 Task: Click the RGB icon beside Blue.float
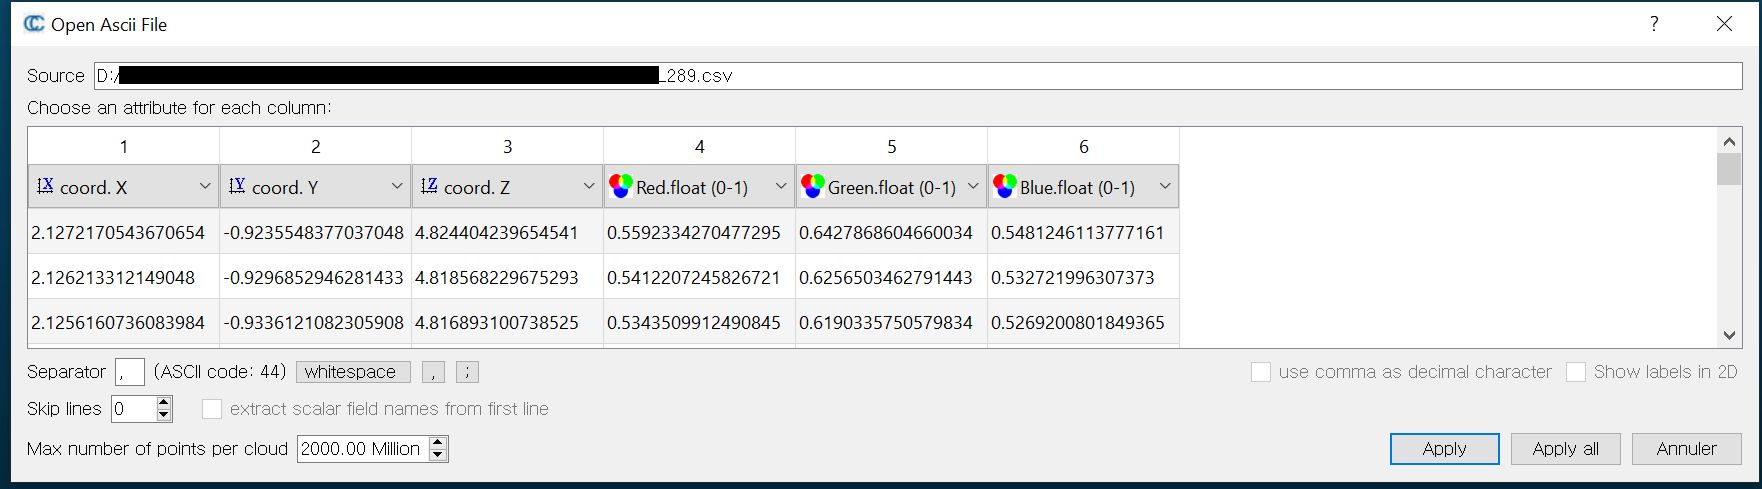point(1005,186)
